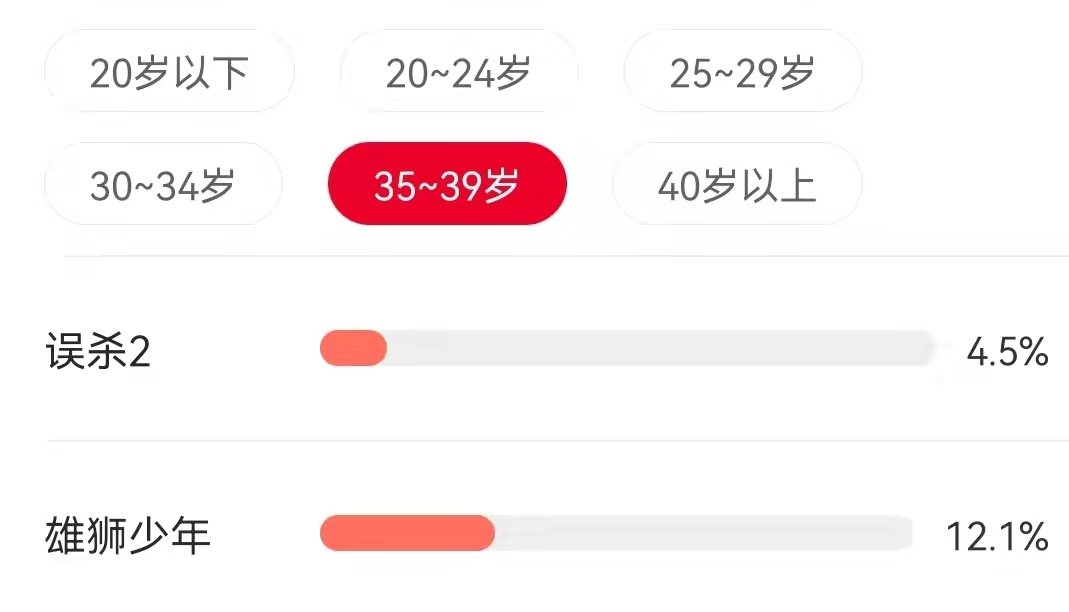
Task: Toggle the highlighted 35~39岁 filter pill
Action: pos(447,186)
